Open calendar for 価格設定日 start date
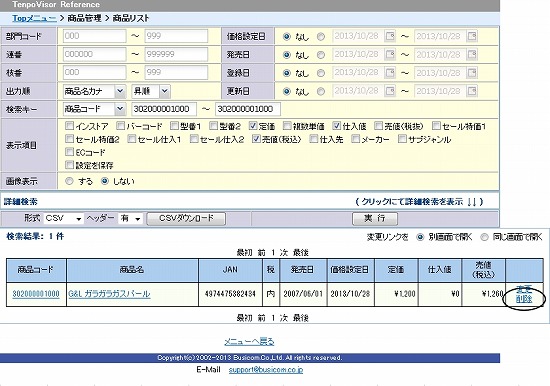550x386 pixels. coord(390,36)
